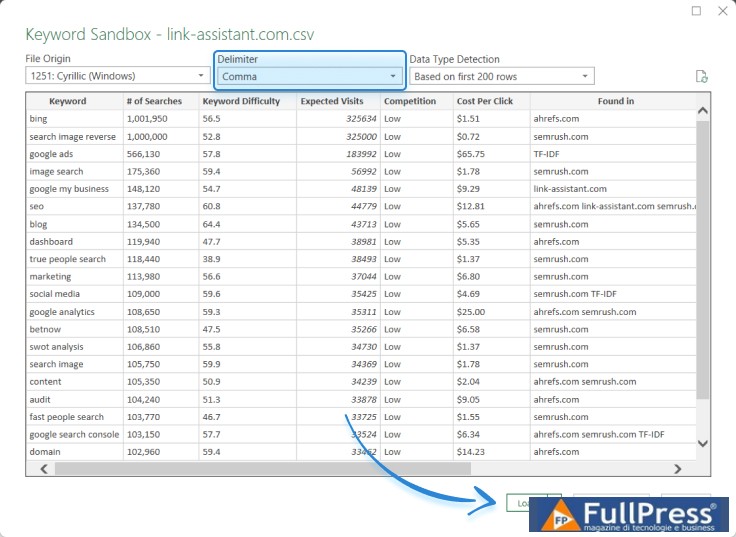Click the vertical scrollbar down arrow

(702, 443)
